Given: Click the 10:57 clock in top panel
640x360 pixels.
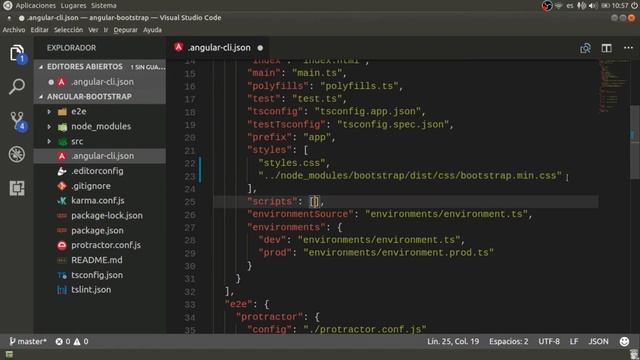Looking at the screenshot, I should (620, 6).
